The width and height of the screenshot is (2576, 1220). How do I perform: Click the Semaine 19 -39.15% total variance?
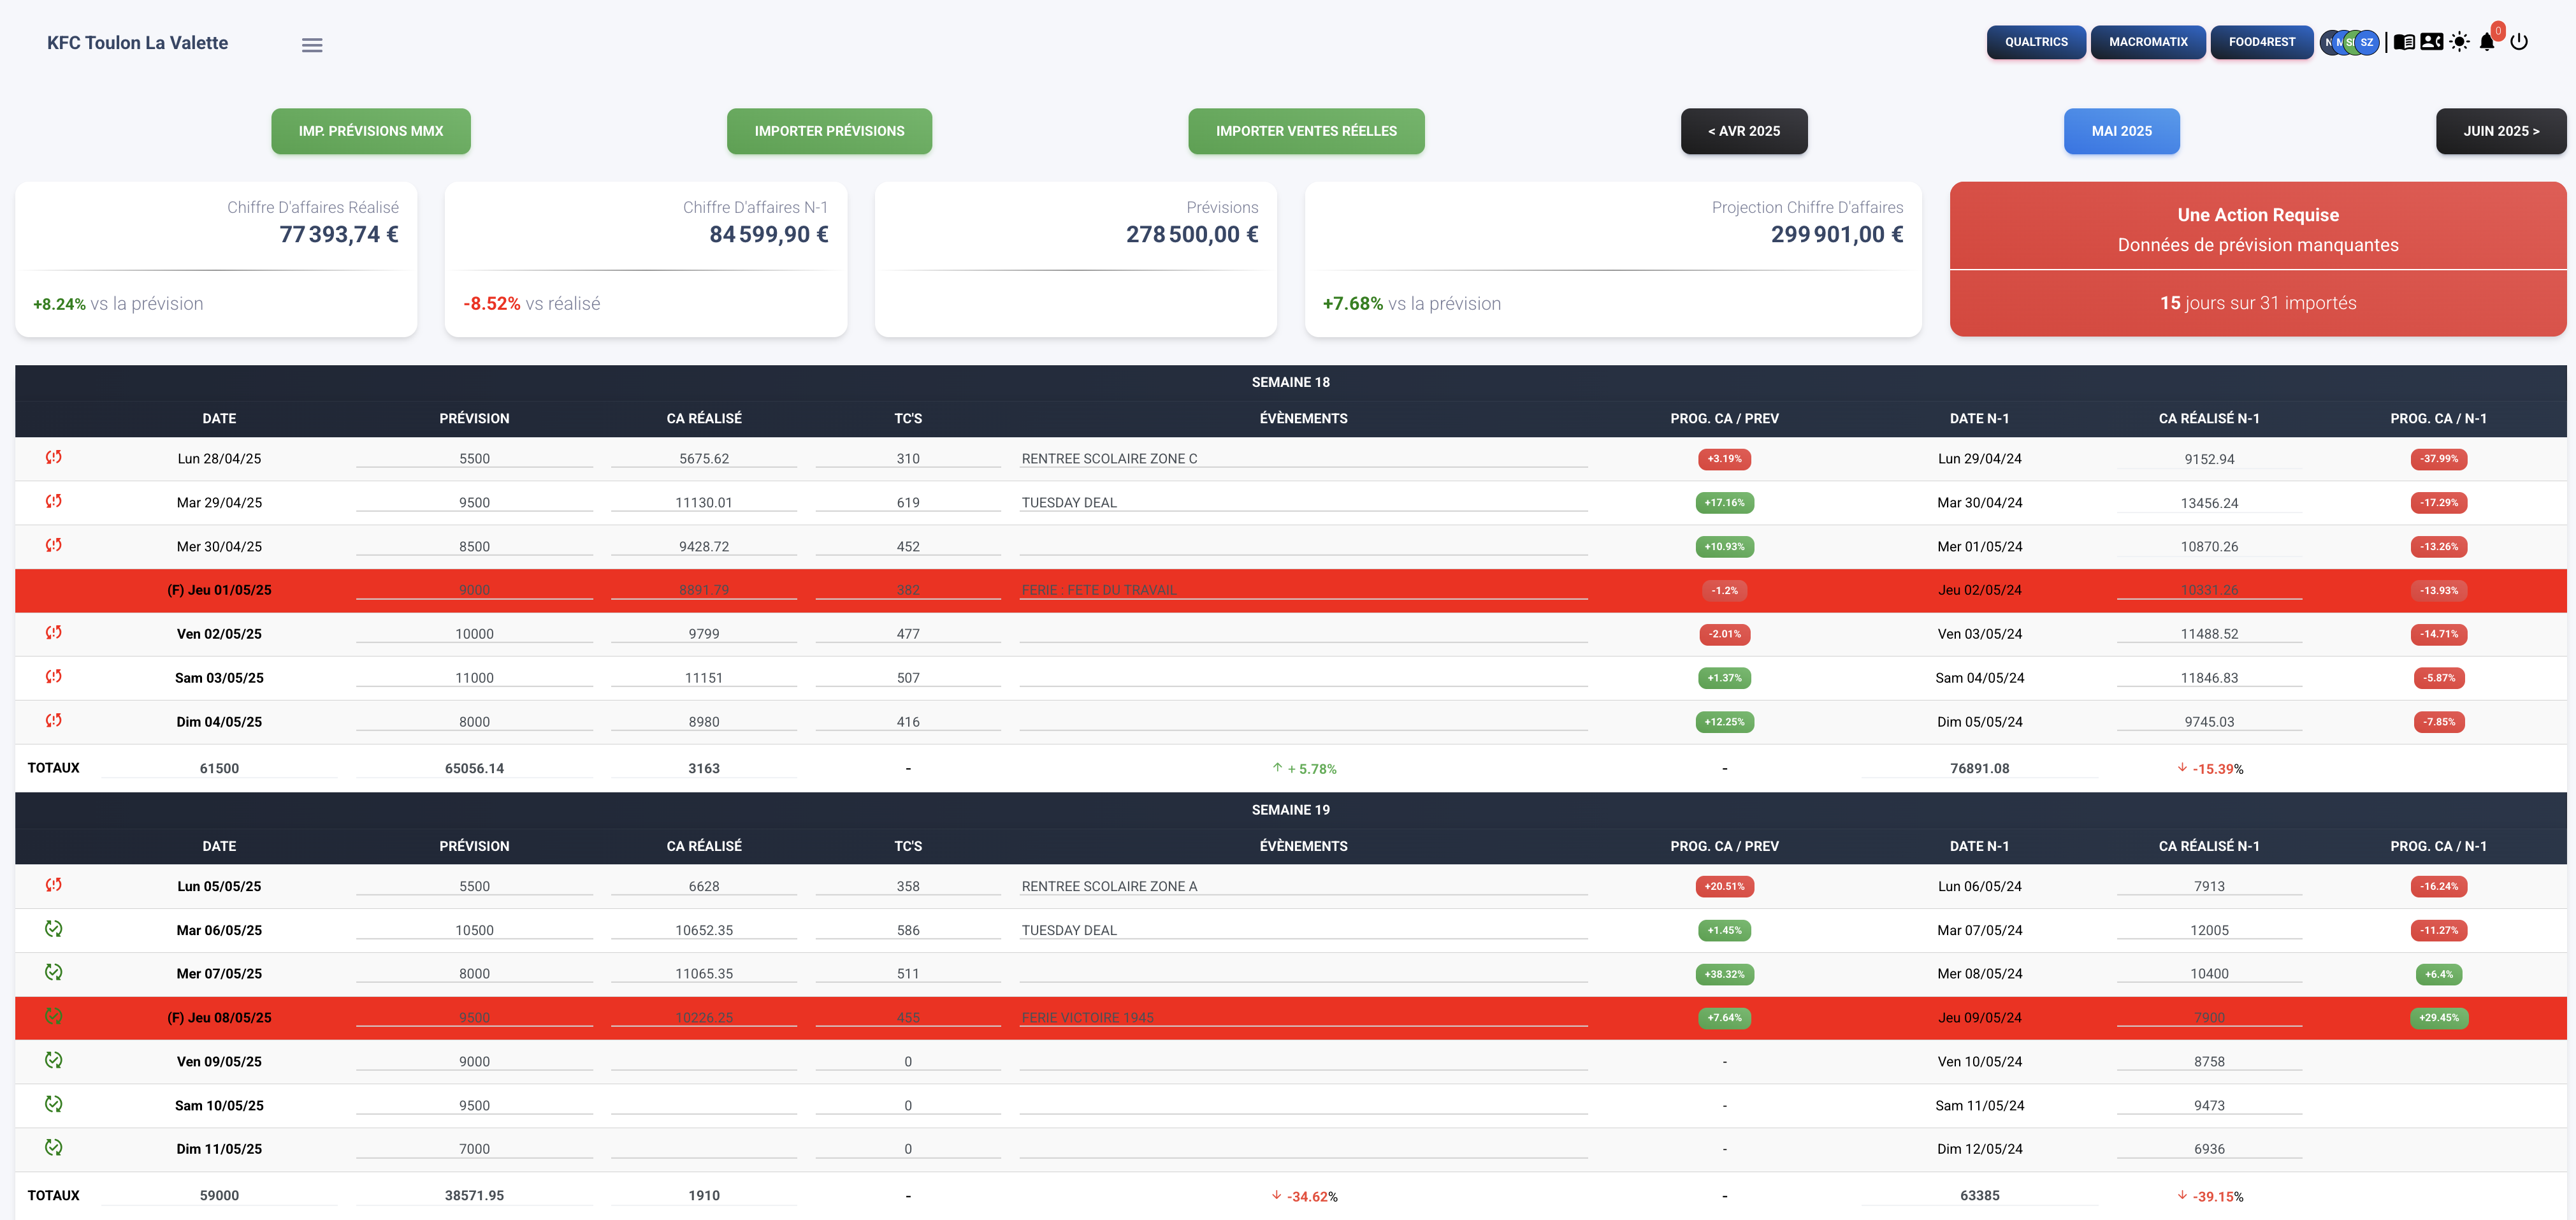2211,1196
